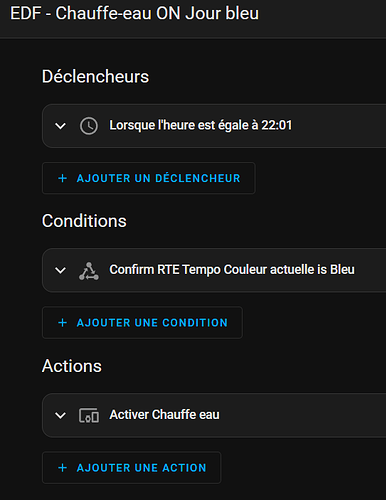Add a trigger with Ajouter un déclencheur
The height and width of the screenshot is (500, 386).
[x=149, y=178]
